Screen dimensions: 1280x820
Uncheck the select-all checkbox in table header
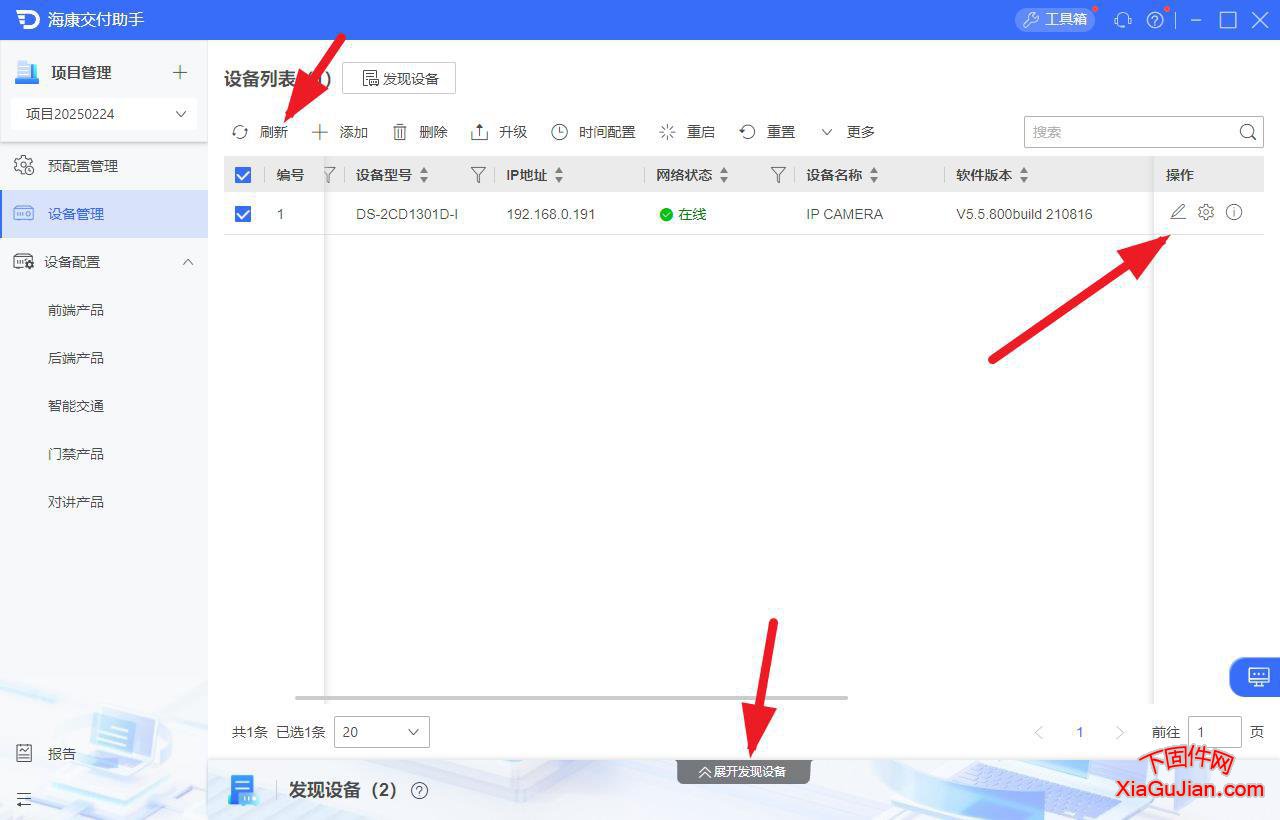pos(243,174)
